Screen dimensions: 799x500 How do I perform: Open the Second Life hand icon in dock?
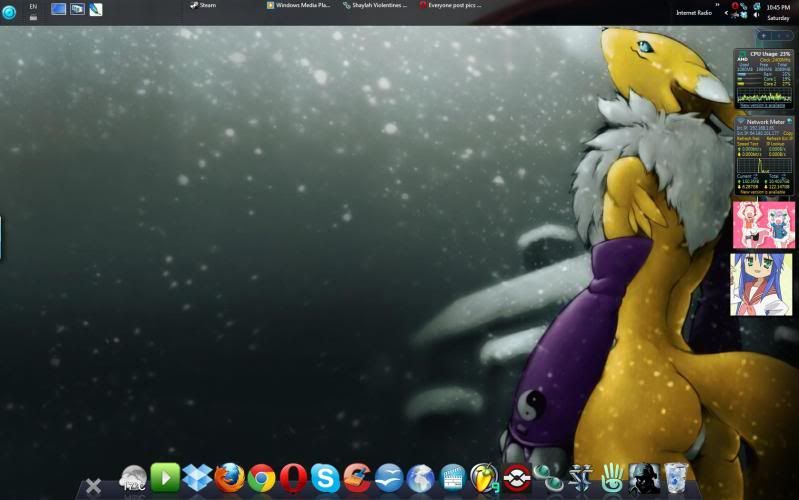click(x=612, y=478)
